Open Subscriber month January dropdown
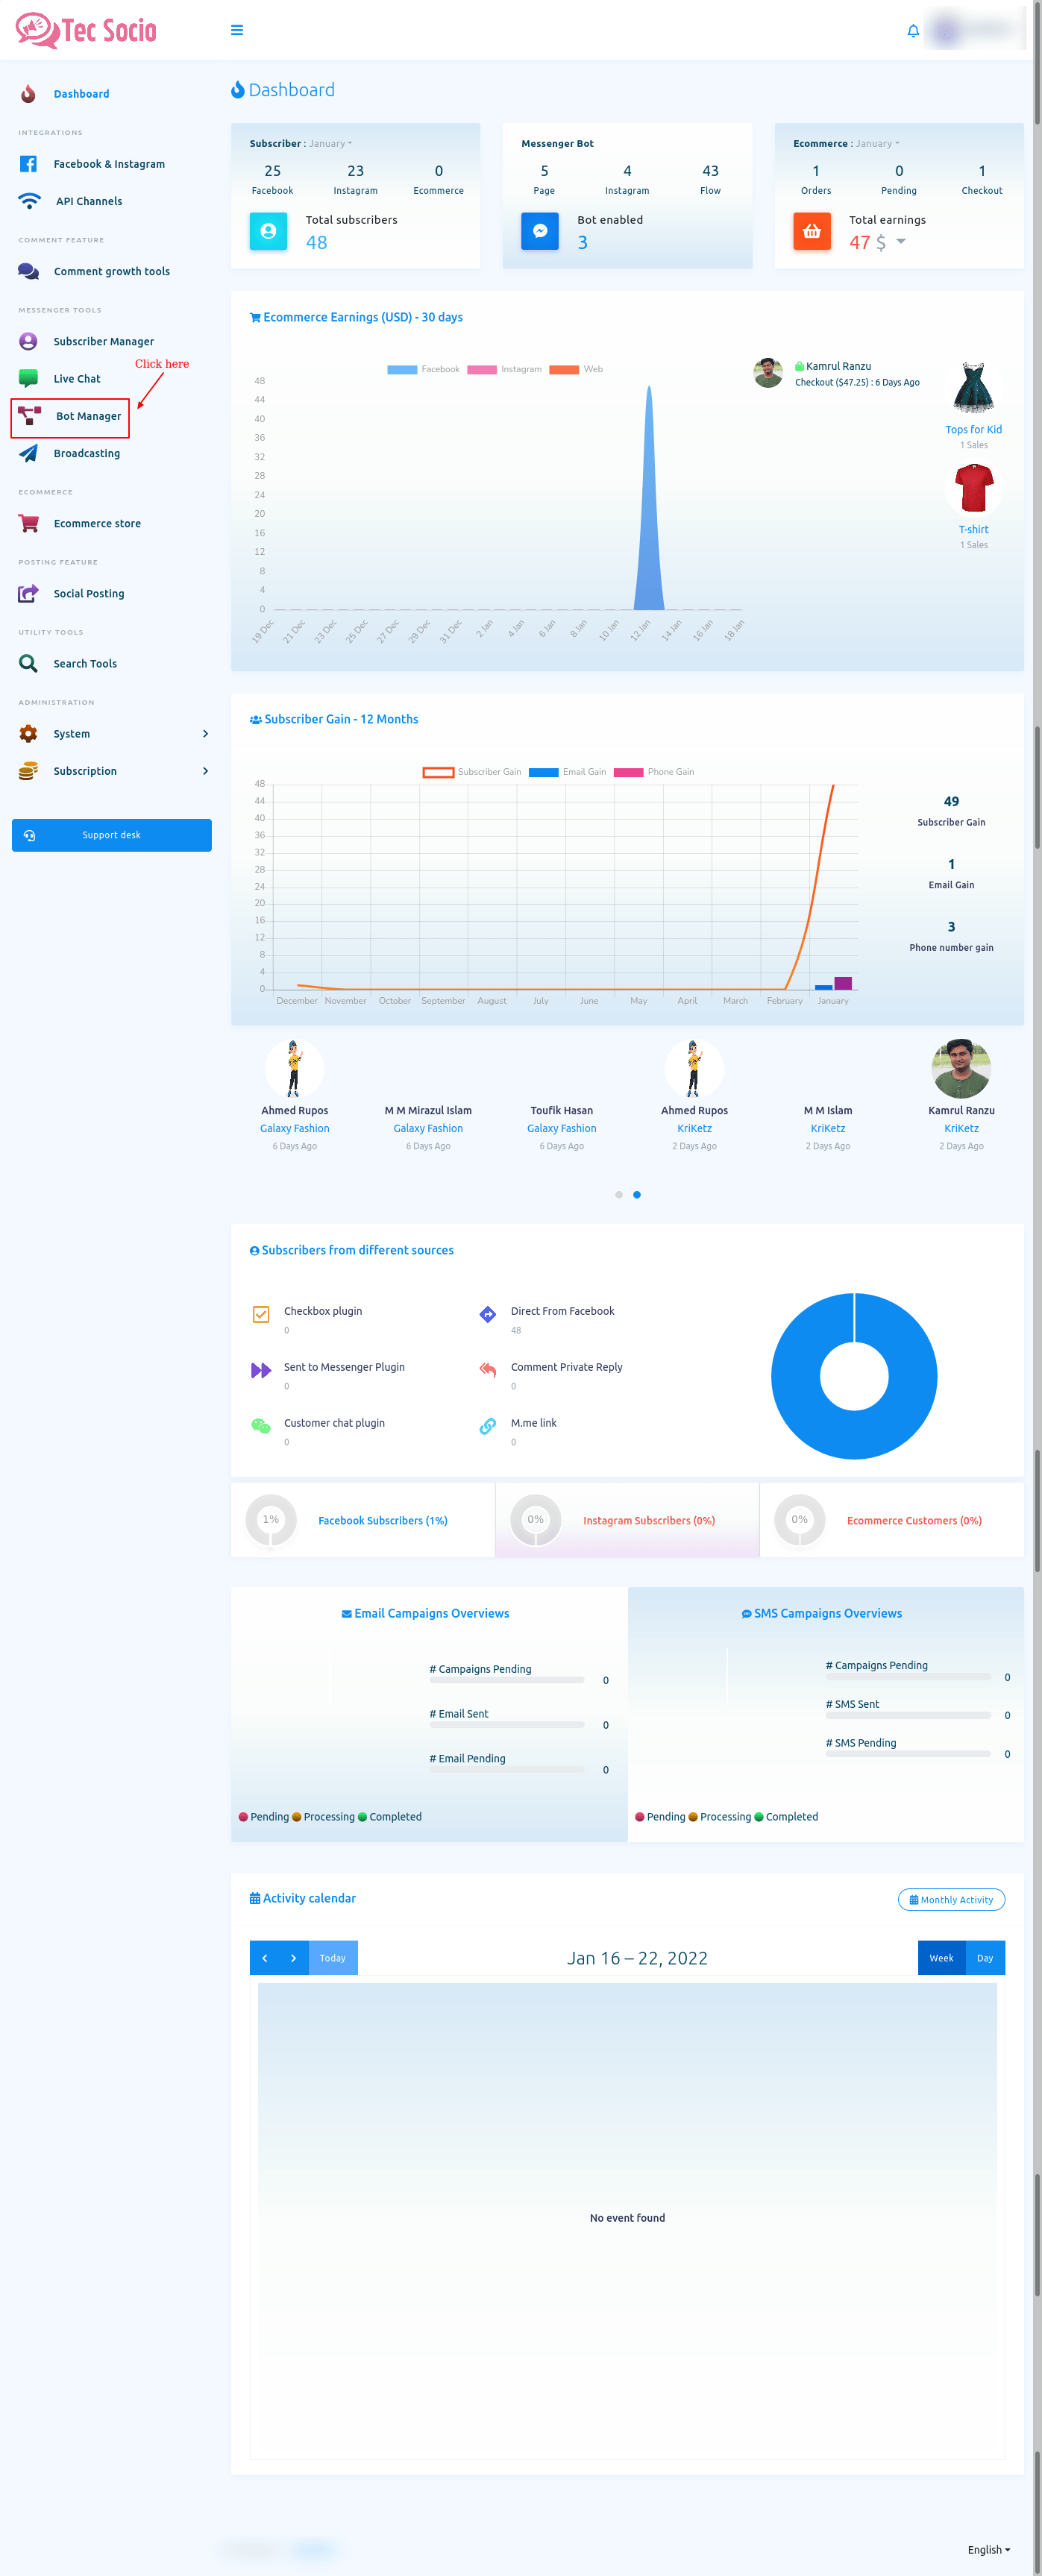Screen dimensions: 1042x2576 [330, 144]
